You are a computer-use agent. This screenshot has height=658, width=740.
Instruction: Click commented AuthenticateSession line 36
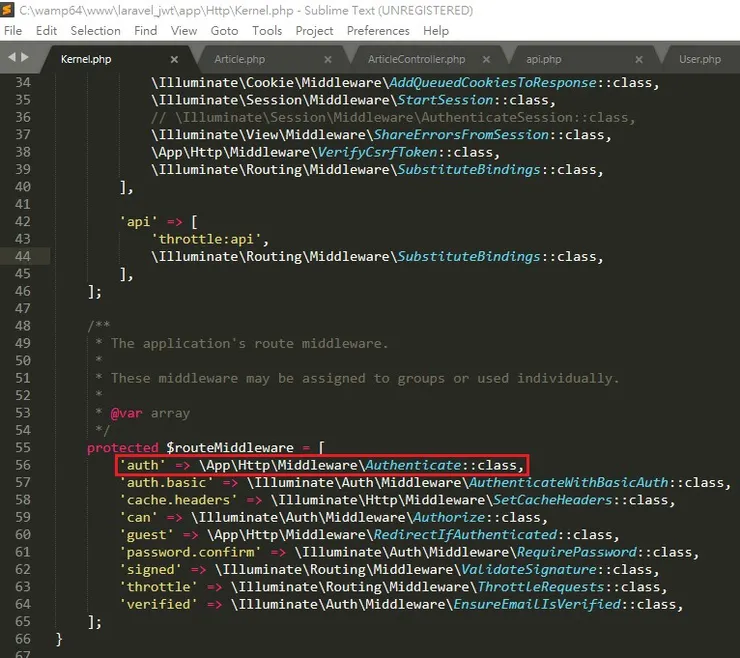393,118
